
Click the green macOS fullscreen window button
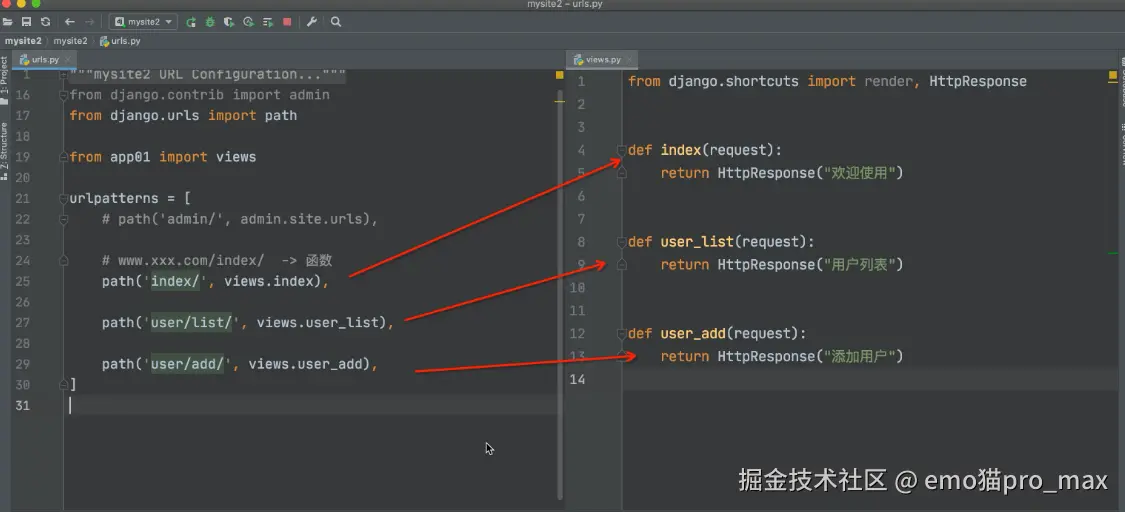(x=36, y=4)
